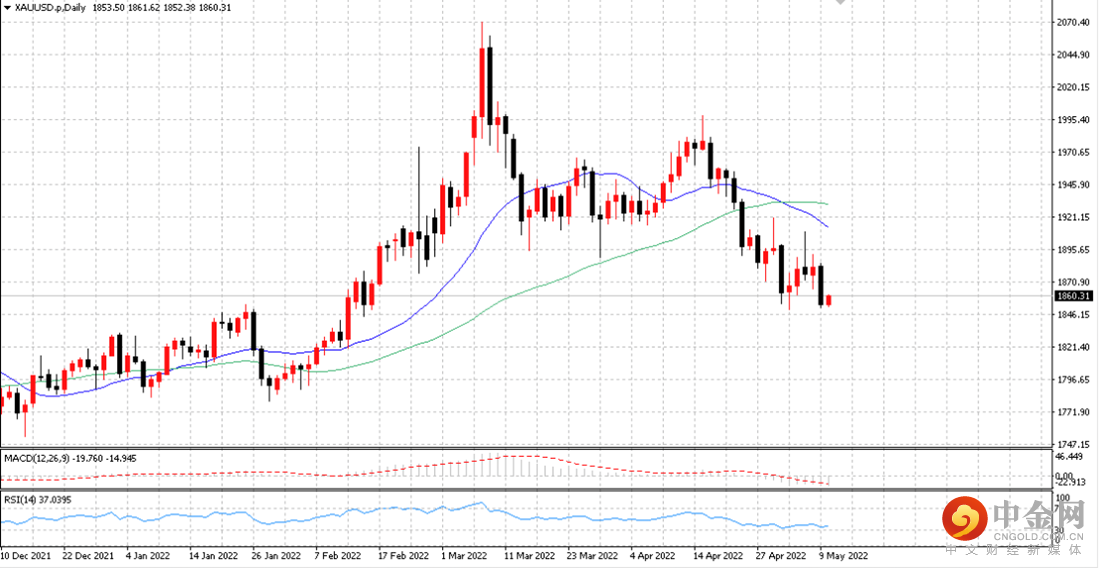
Task: Click the 14 Apr 2022 date label
Action: pos(716,555)
